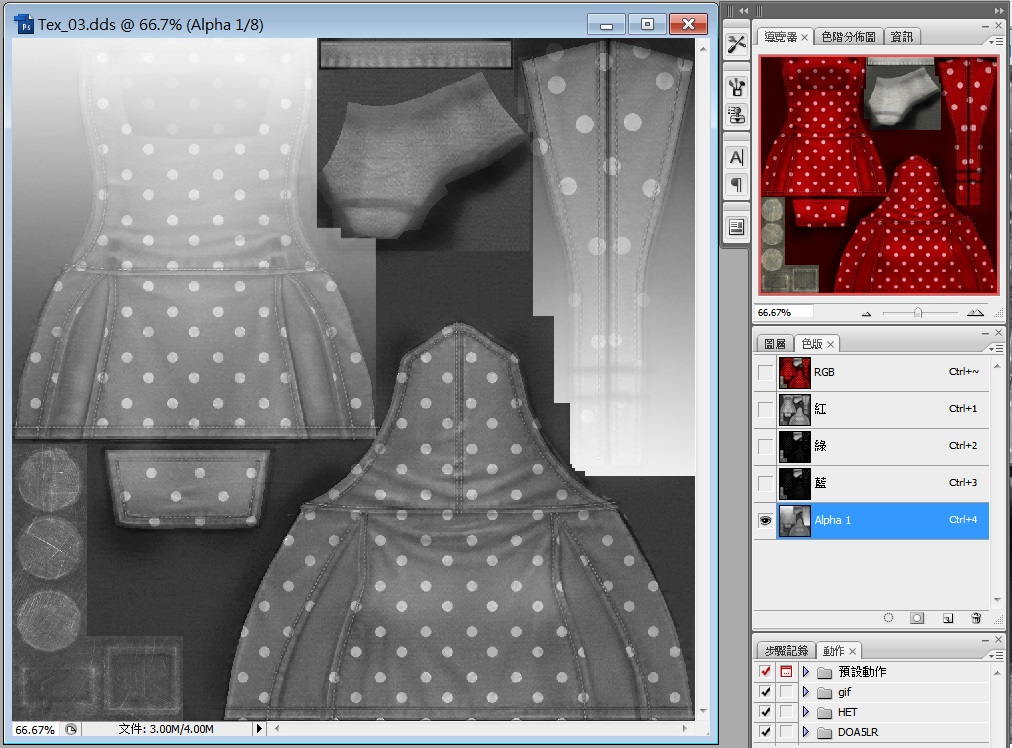Uncheck the HET action set checkbox

point(765,712)
